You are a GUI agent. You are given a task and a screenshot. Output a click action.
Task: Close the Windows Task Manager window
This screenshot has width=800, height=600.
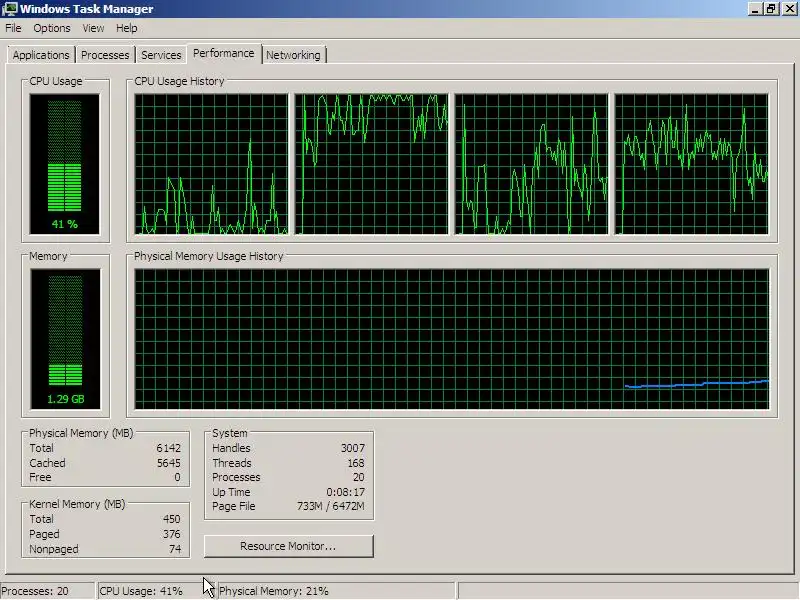pos(789,9)
